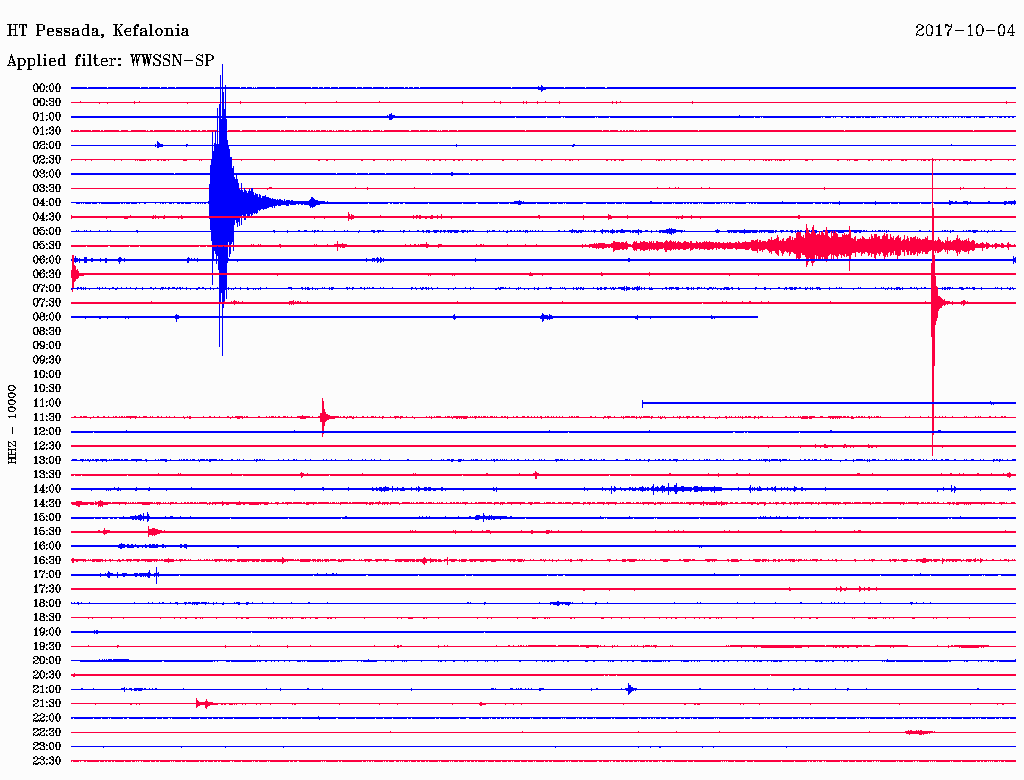Select the 03:00 time label
The width and height of the screenshot is (1024, 780).
(47, 174)
